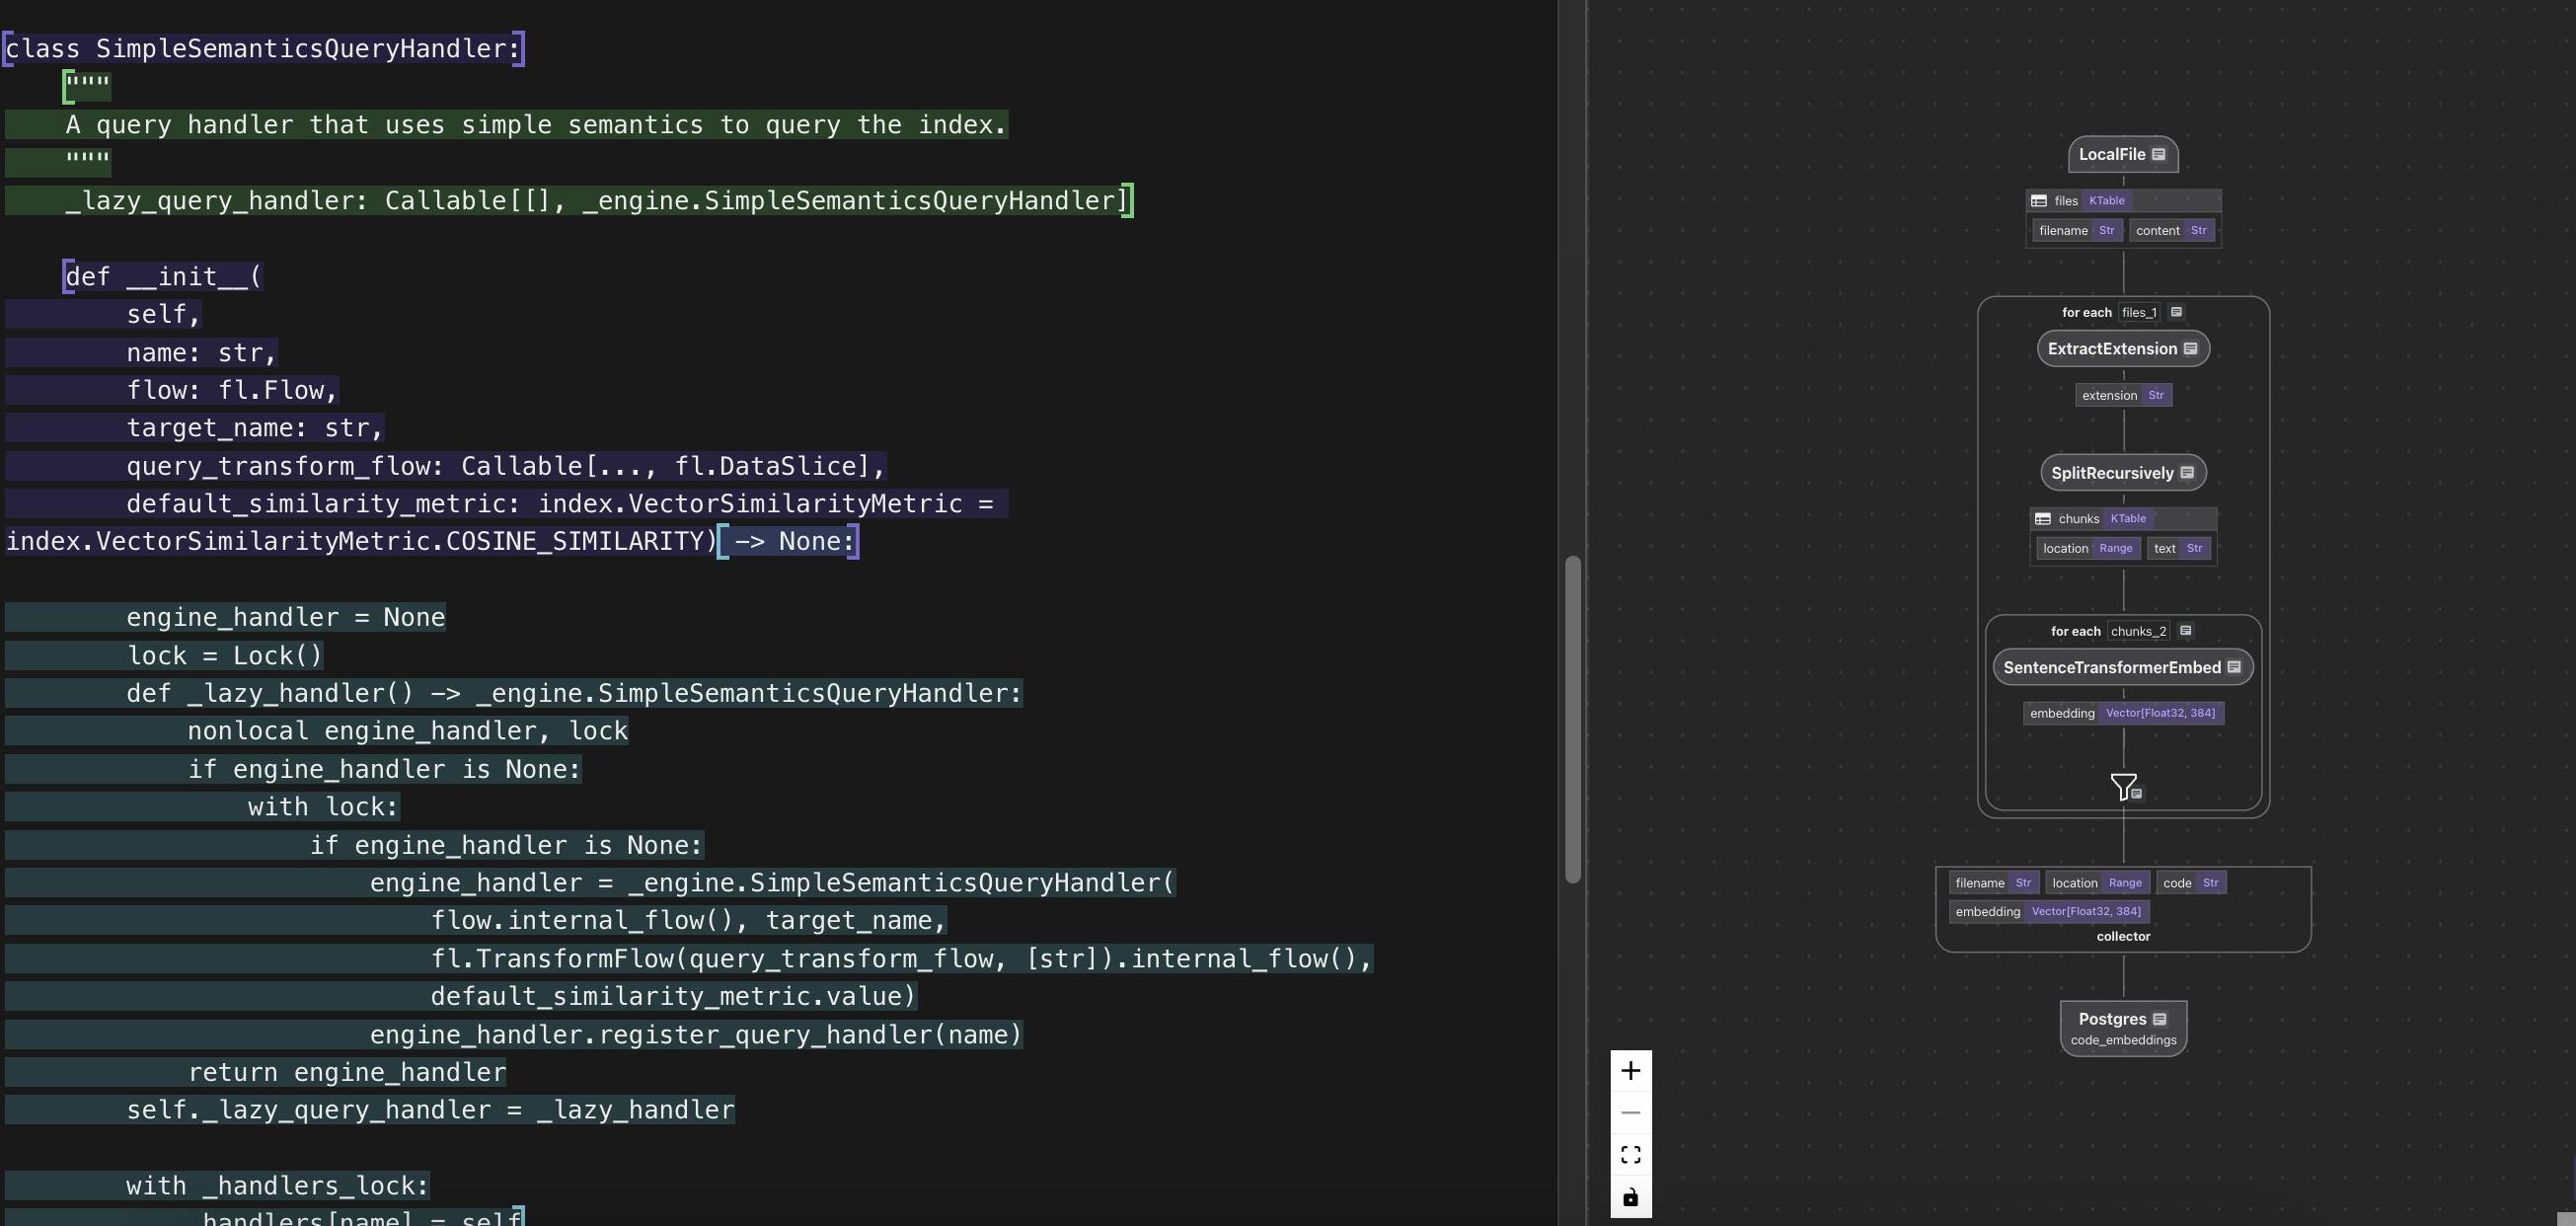This screenshot has width=2576, height=1226.
Task: Open the SplitRecursively node detail icon
Action: point(2187,473)
